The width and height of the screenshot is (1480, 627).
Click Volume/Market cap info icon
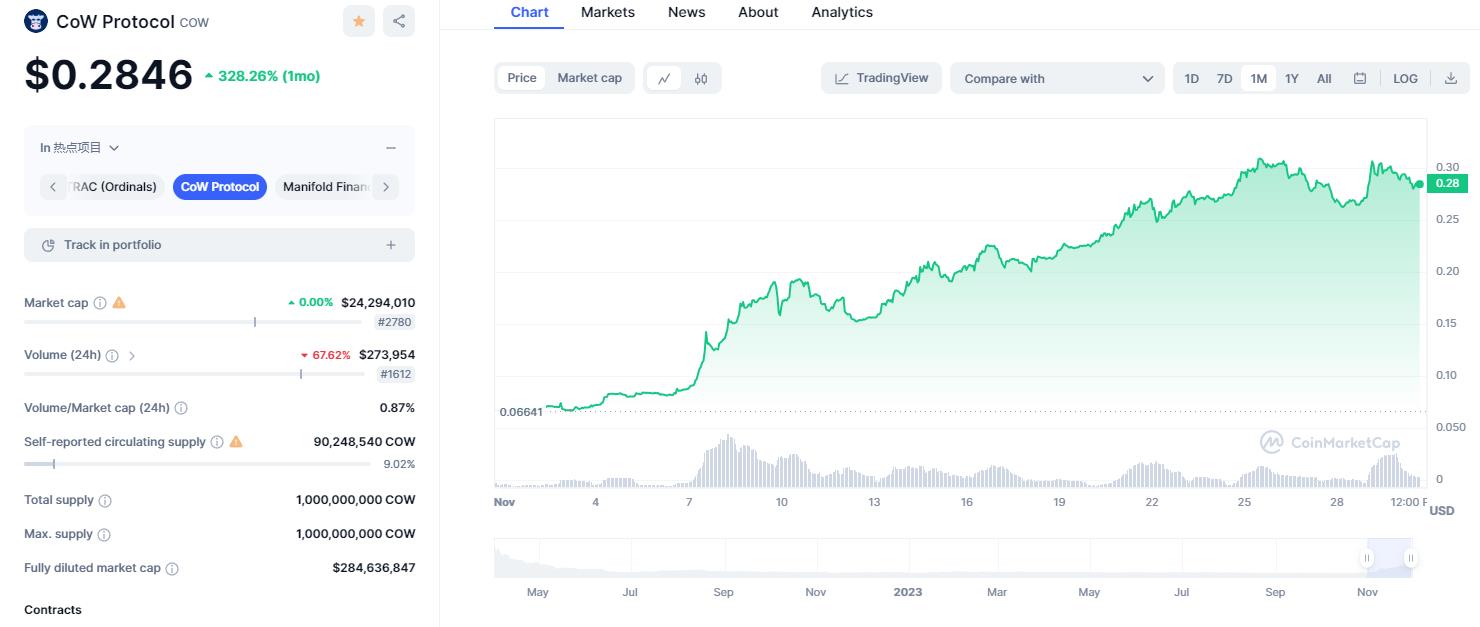(181, 408)
